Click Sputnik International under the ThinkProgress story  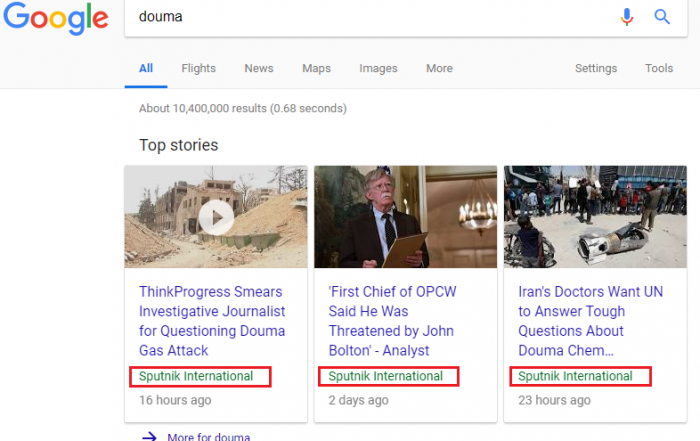[196, 376]
